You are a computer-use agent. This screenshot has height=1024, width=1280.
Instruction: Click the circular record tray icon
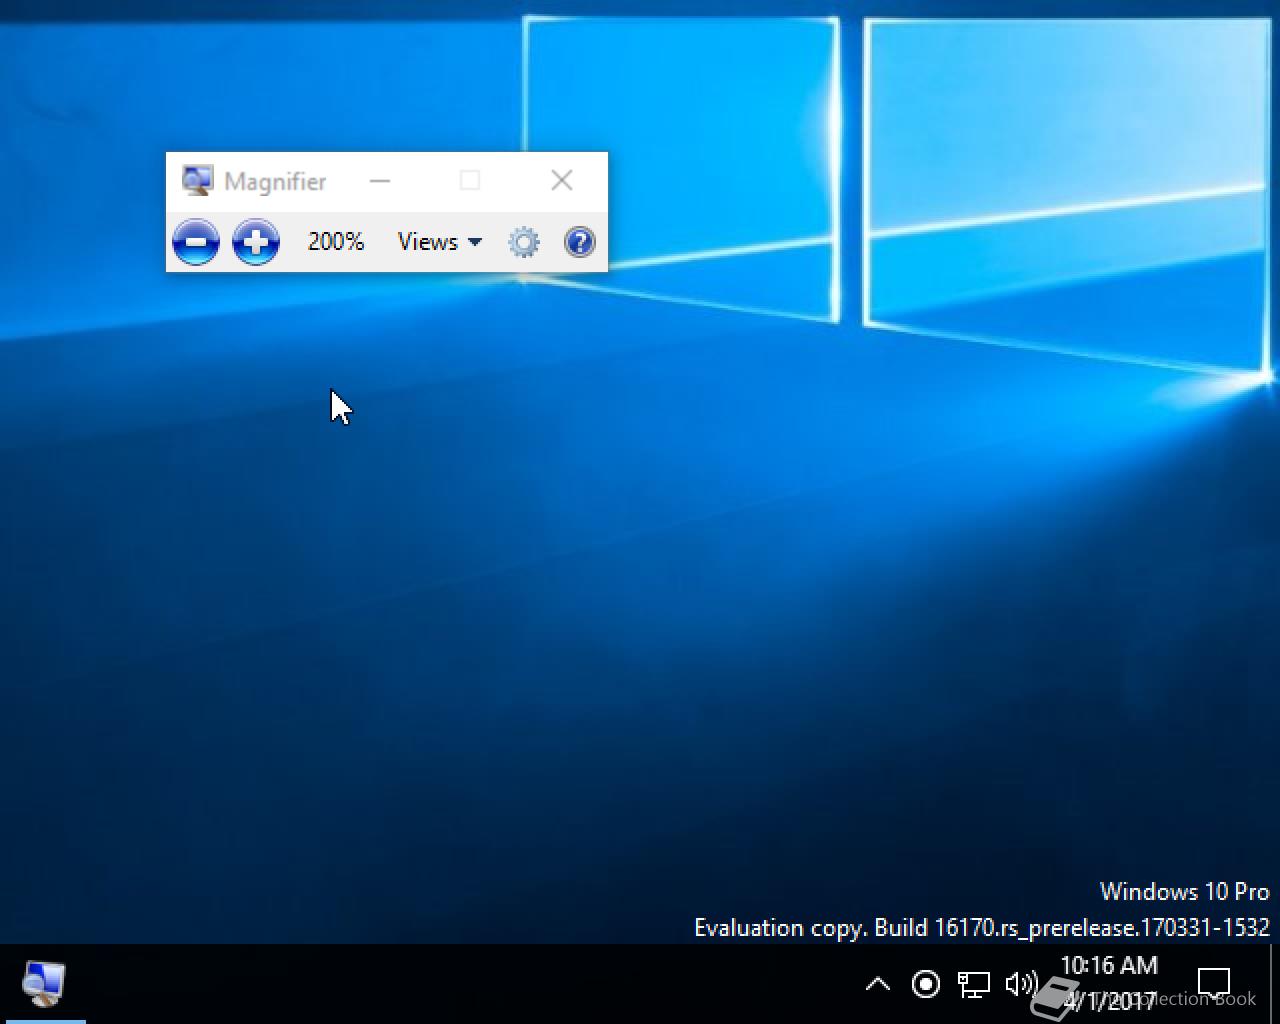[x=926, y=984]
